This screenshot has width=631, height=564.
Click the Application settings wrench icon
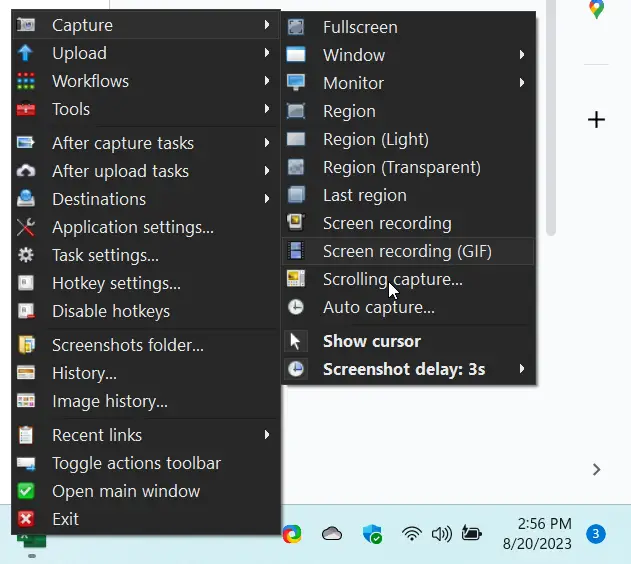[x=26, y=227]
